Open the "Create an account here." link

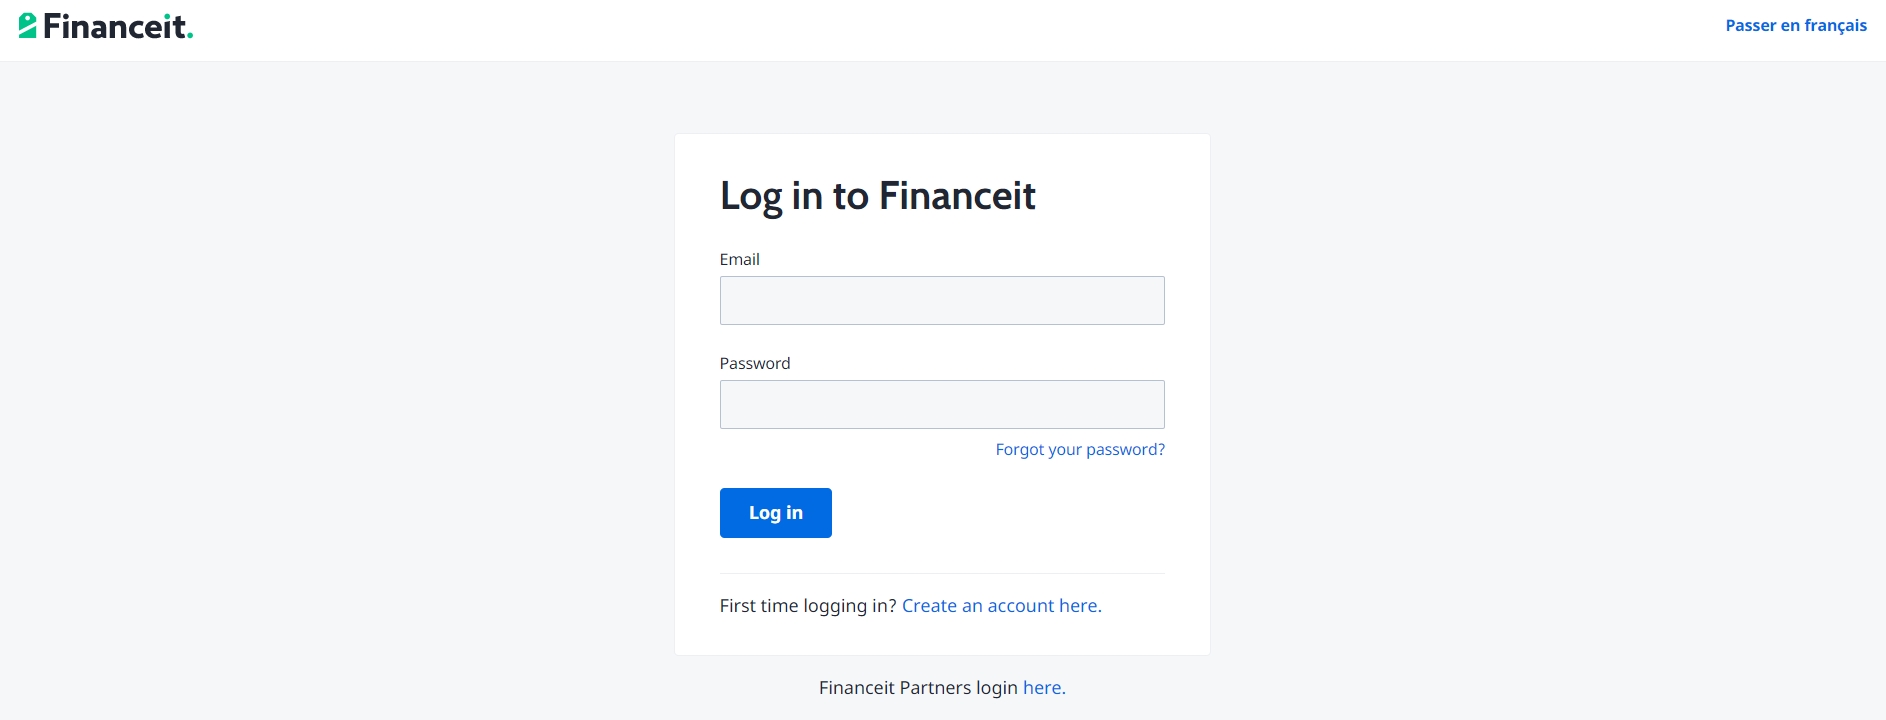(1001, 605)
